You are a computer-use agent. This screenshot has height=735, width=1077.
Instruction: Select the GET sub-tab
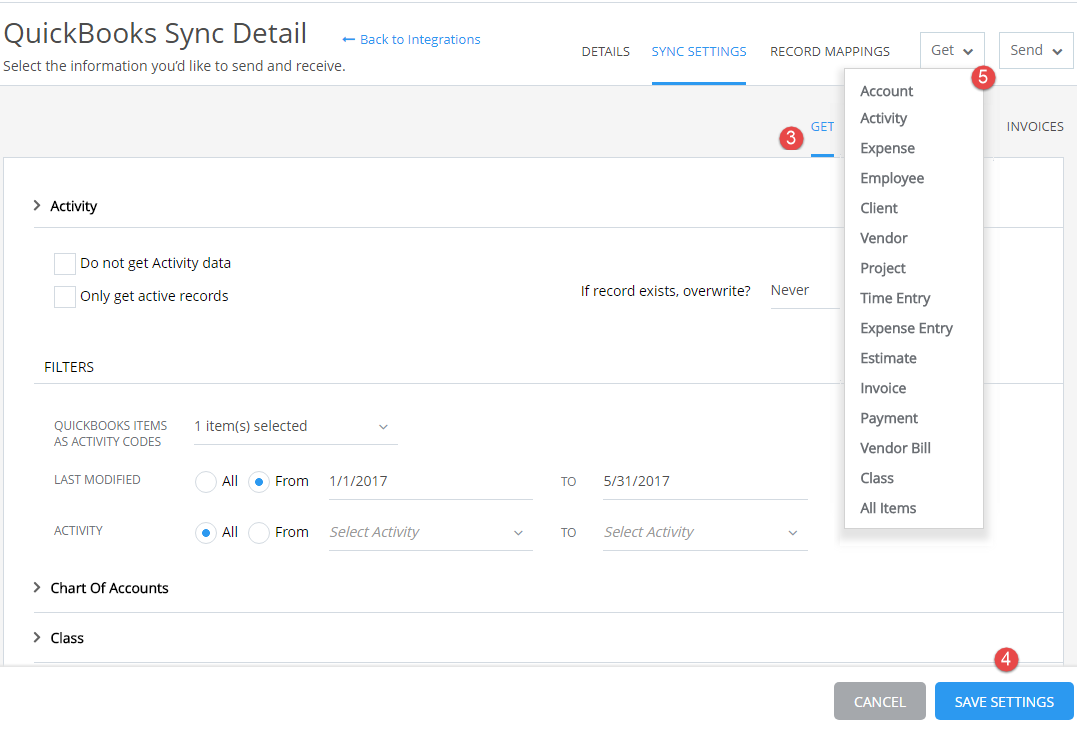(x=822, y=126)
